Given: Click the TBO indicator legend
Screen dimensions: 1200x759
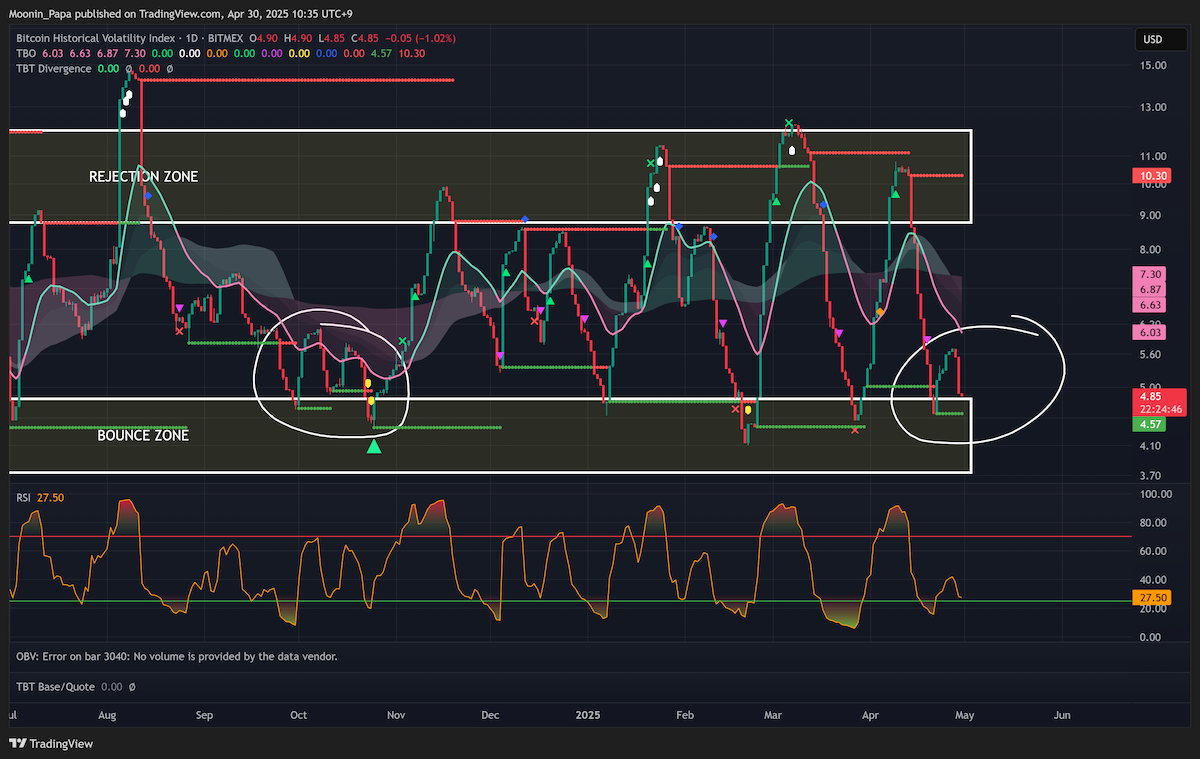Looking at the screenshot, I should (x=27, y=54).
